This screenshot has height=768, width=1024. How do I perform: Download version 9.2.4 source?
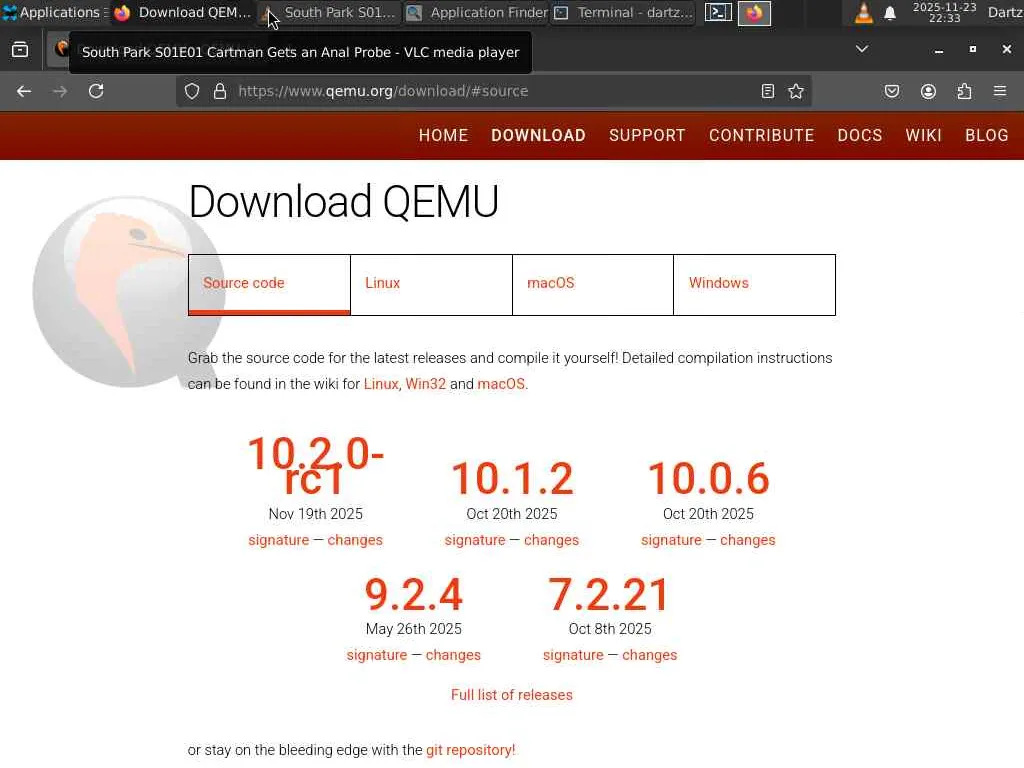click(413, 594)
